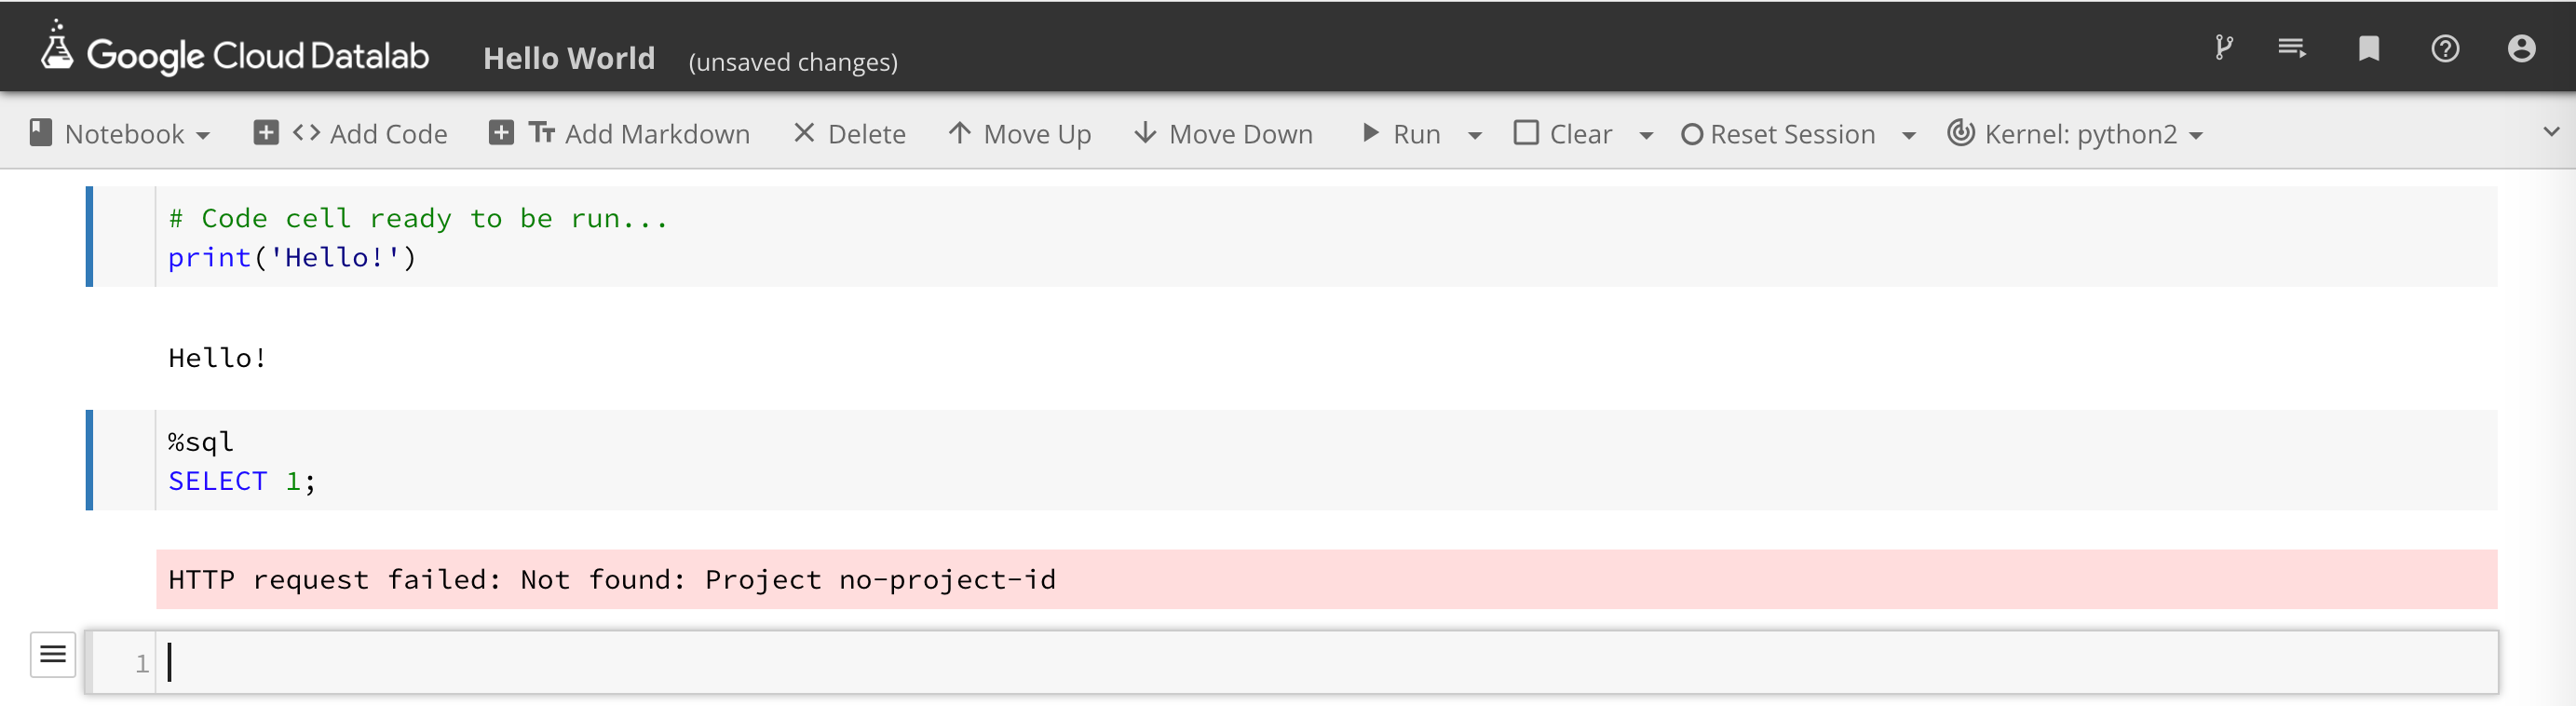Open the Kernel: python2 selector
This screenshot has height=706, width=2576.
(x=2075, y=134)
